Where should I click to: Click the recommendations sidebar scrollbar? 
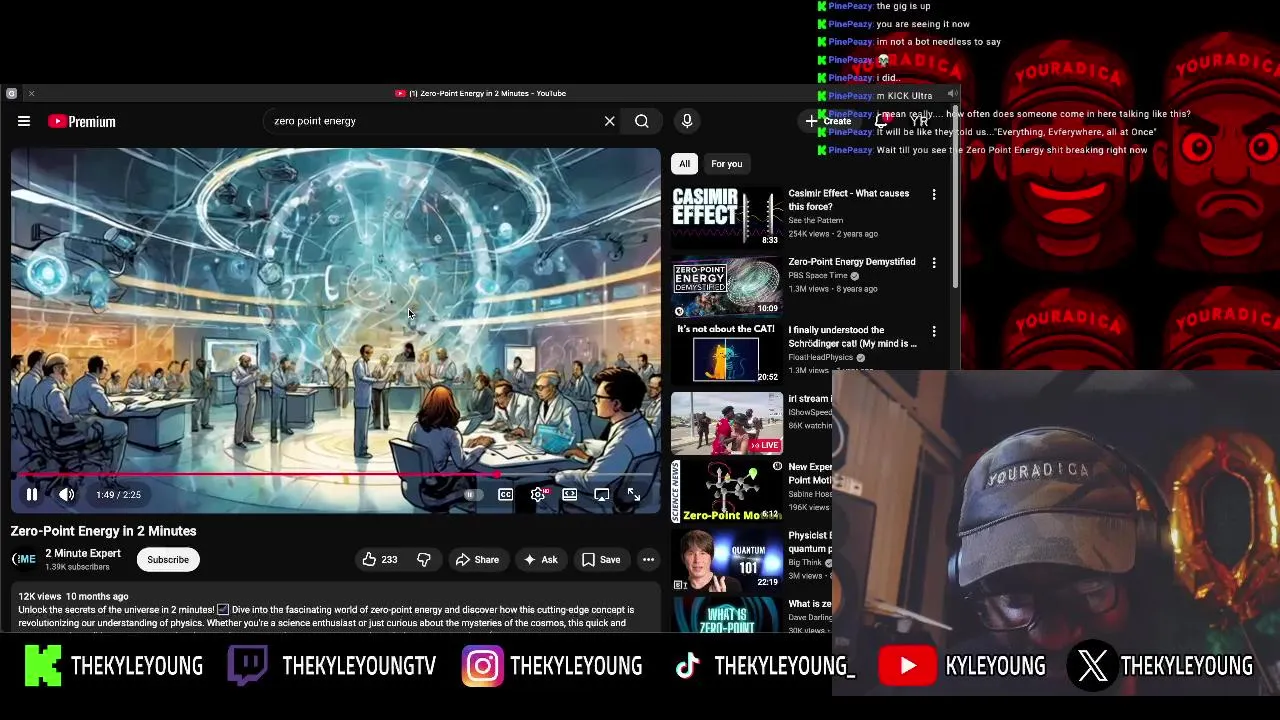pos(955,195)
